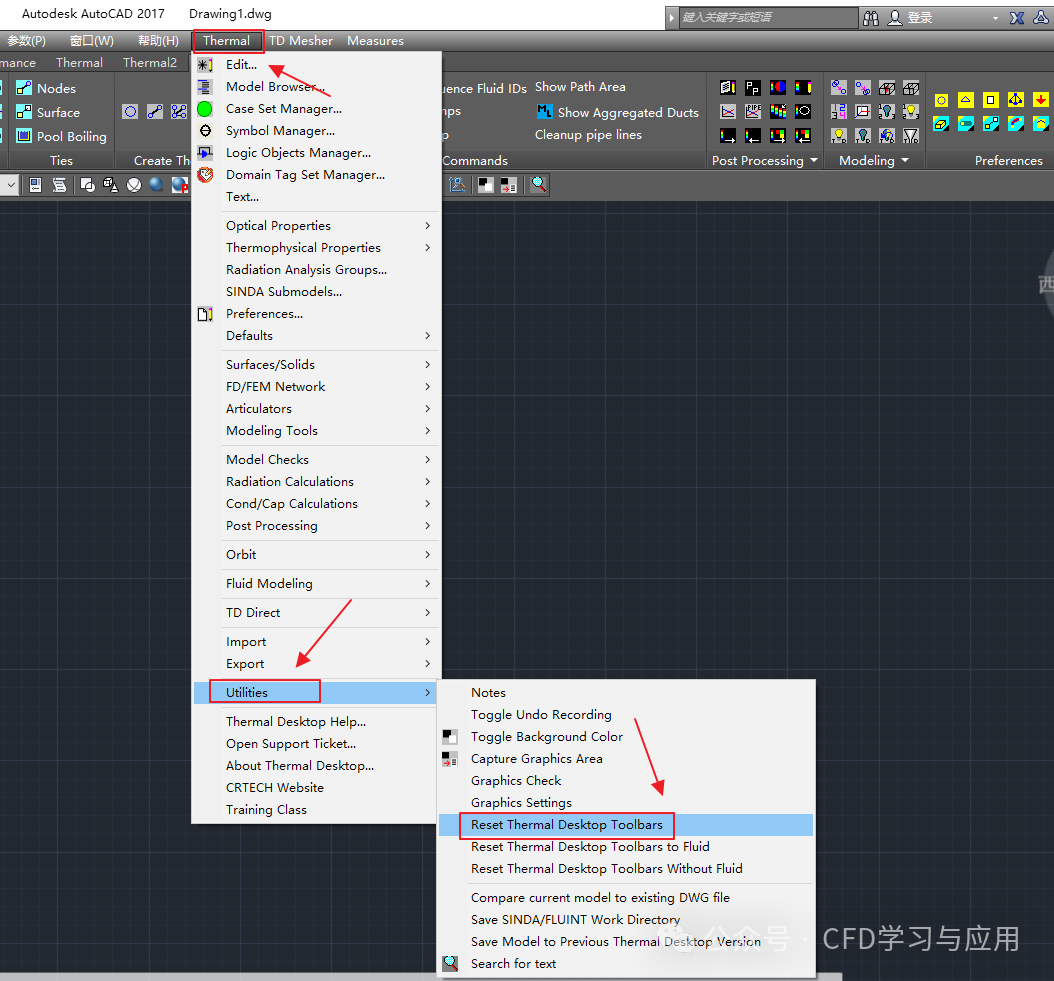This screenshot has width=1054, height=981.
Task: Open the TD Mesher menu
Action: [x=301, y=41]
